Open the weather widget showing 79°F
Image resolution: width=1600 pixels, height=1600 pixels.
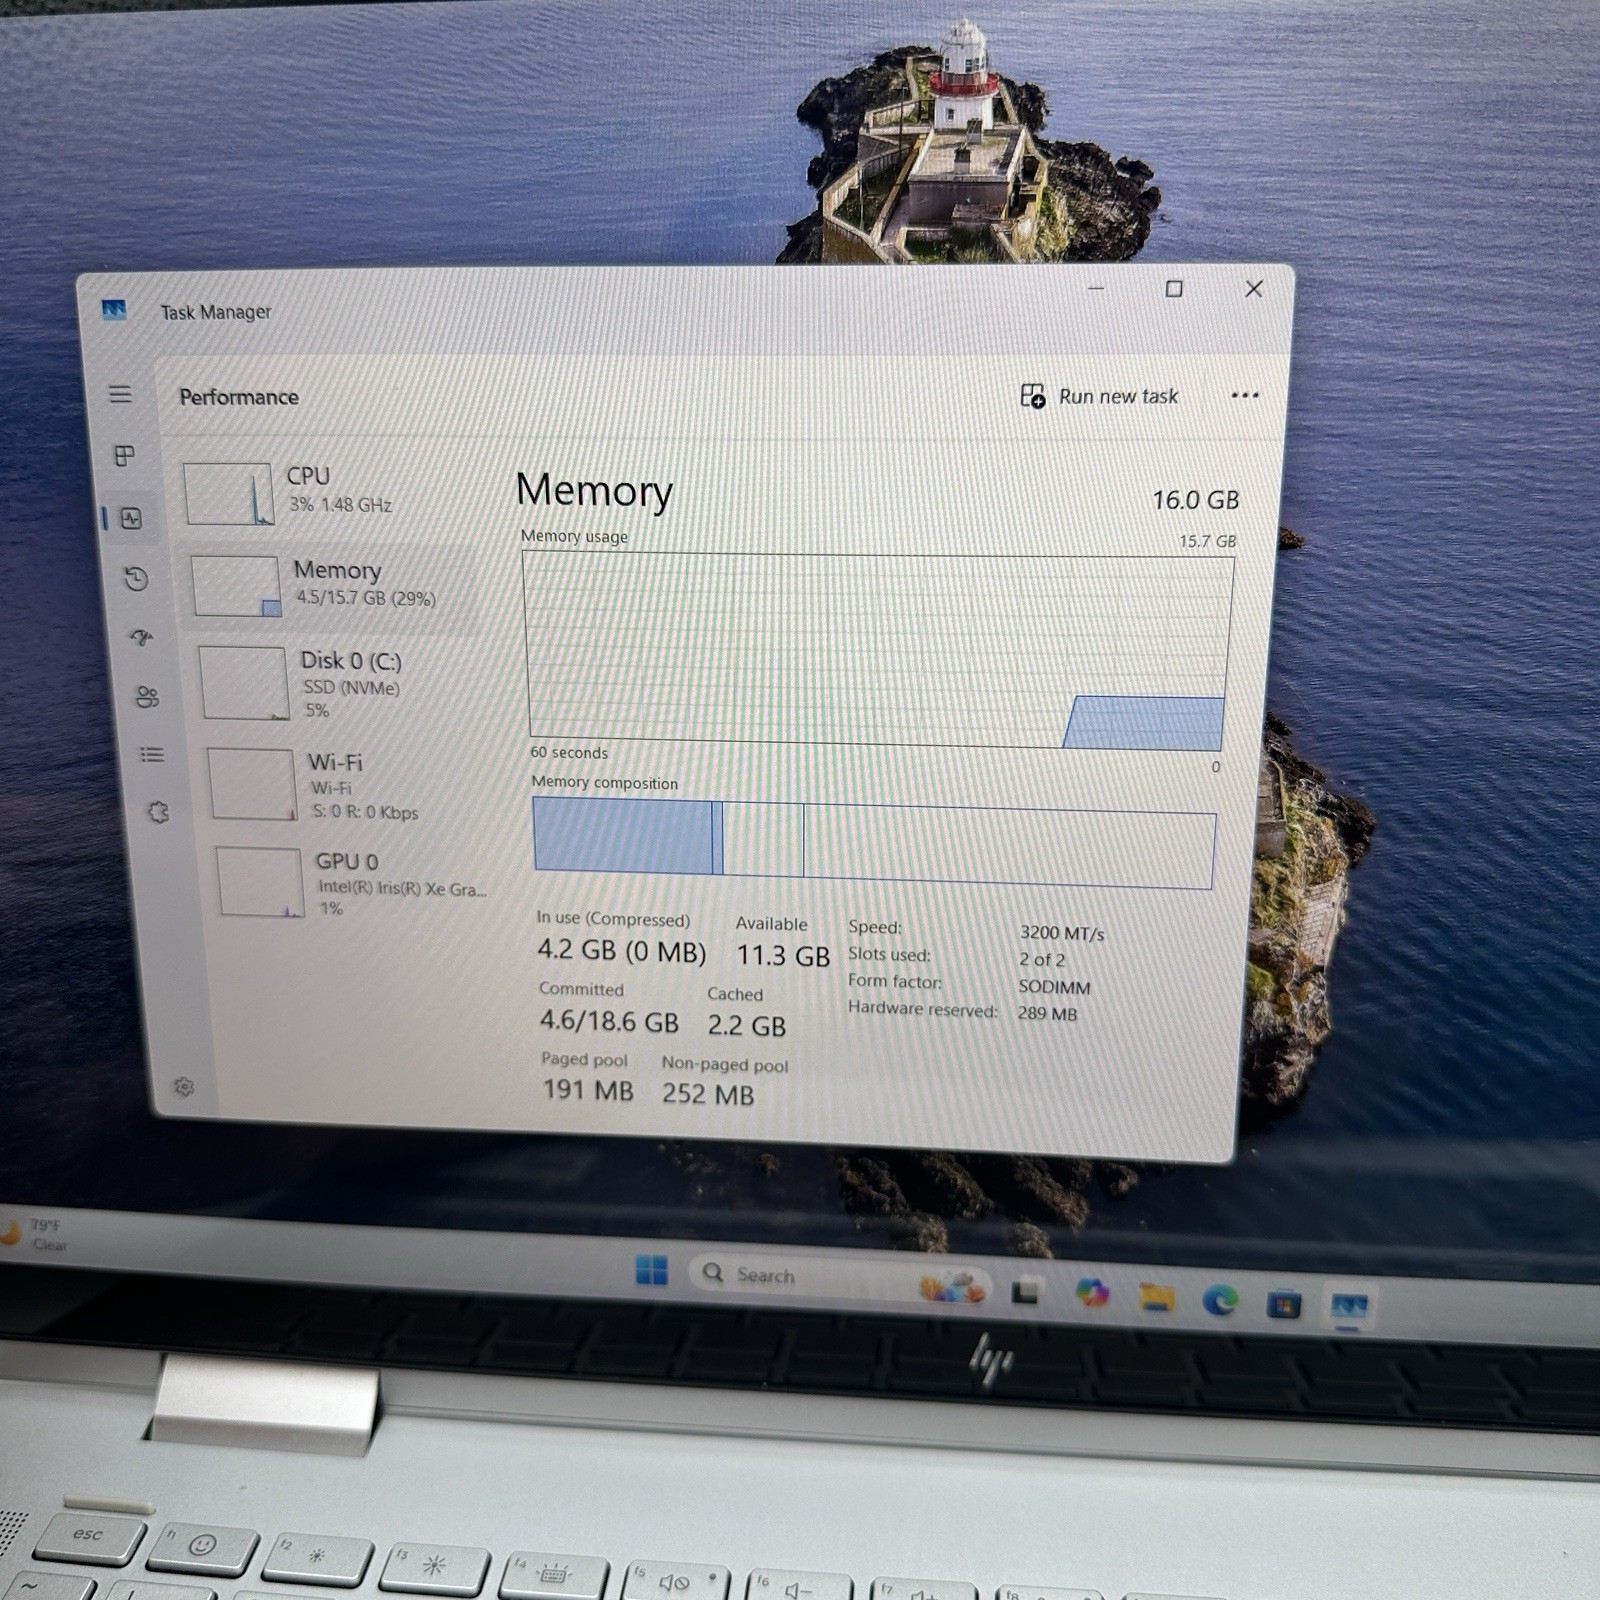(x=34, y=1234)
